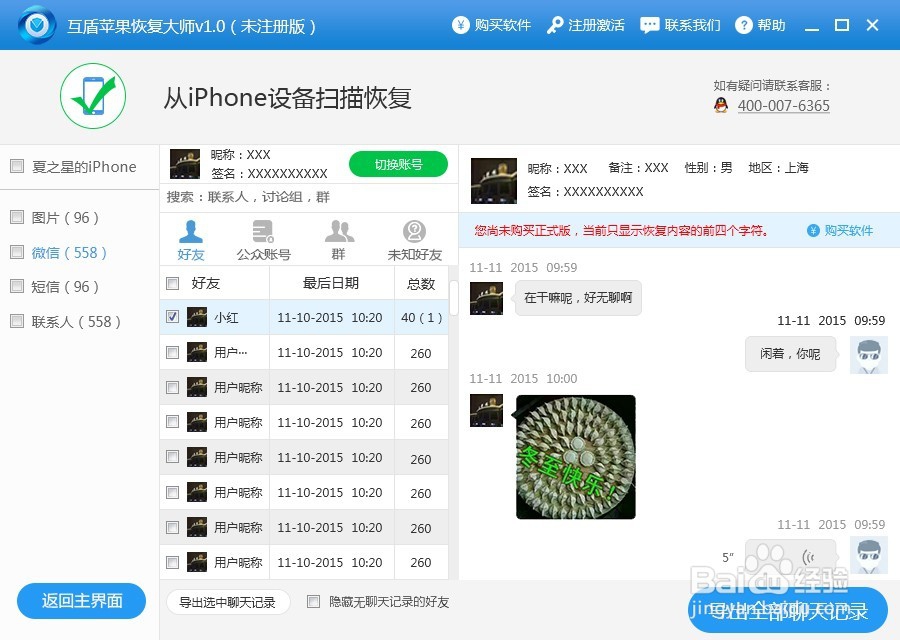Click avatar beside 在干嘛呢 message
The height and width of the screenshot is (640, 900).
(x=486, y=298)
